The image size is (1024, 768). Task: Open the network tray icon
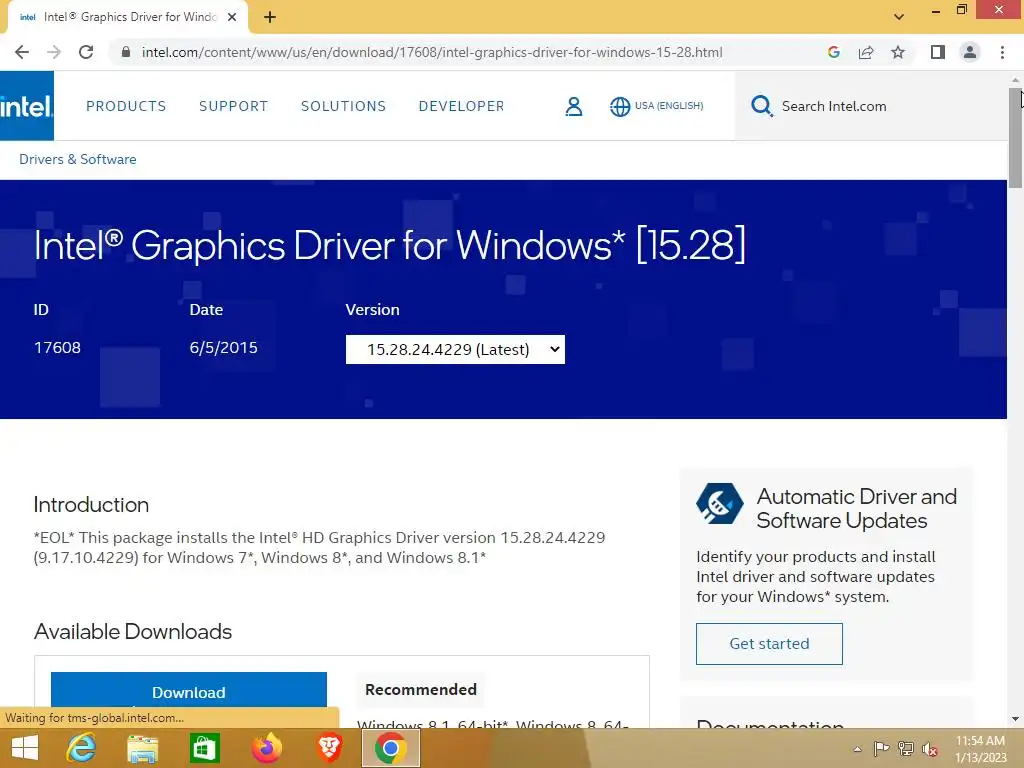coord(906,749)
